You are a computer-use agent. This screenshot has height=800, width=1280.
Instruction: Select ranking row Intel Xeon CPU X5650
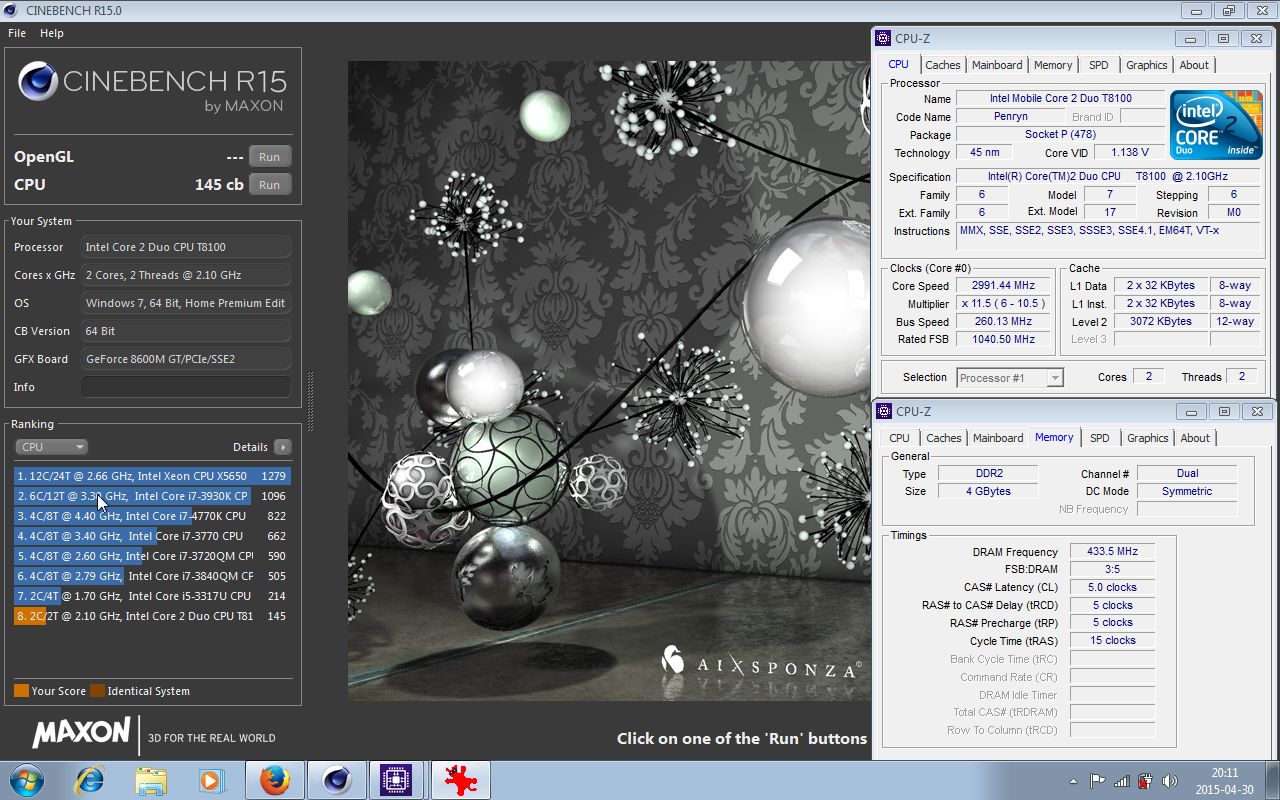point(152,476)
